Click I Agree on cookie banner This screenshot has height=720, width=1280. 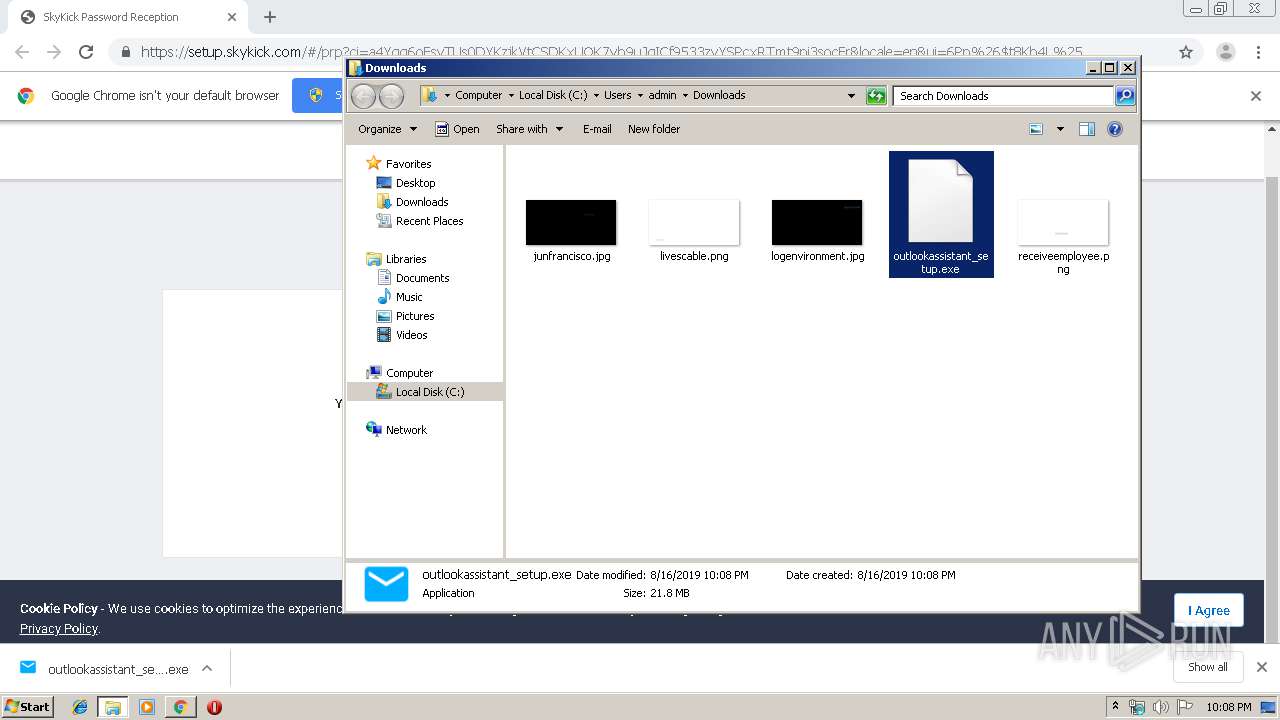click(1209, 610)
